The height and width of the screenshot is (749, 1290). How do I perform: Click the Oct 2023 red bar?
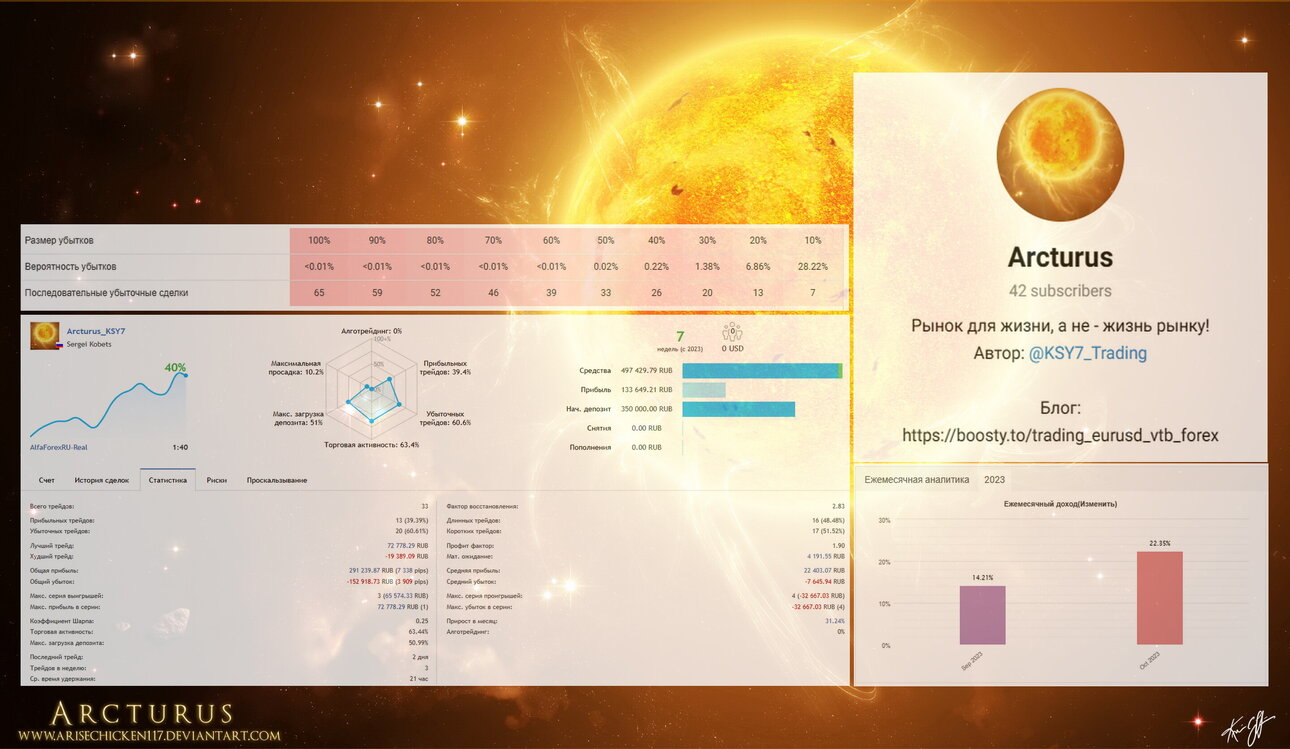pyautogui.click(x=1160, y=598)
